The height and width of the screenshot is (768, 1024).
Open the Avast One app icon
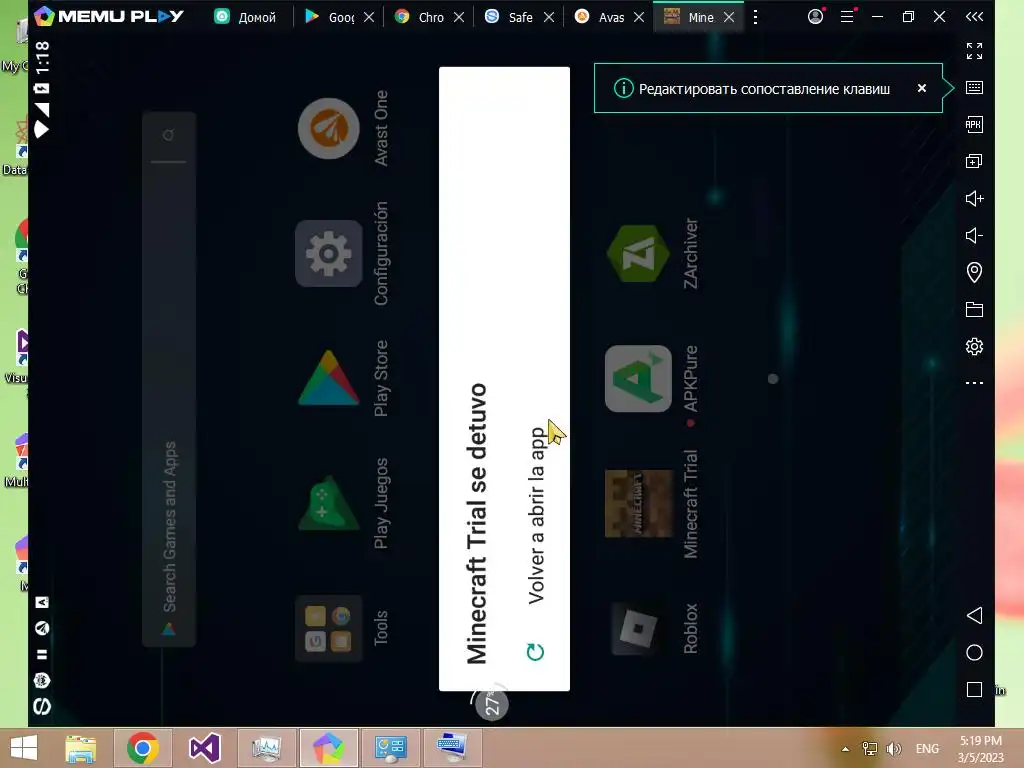click(328, 128)
